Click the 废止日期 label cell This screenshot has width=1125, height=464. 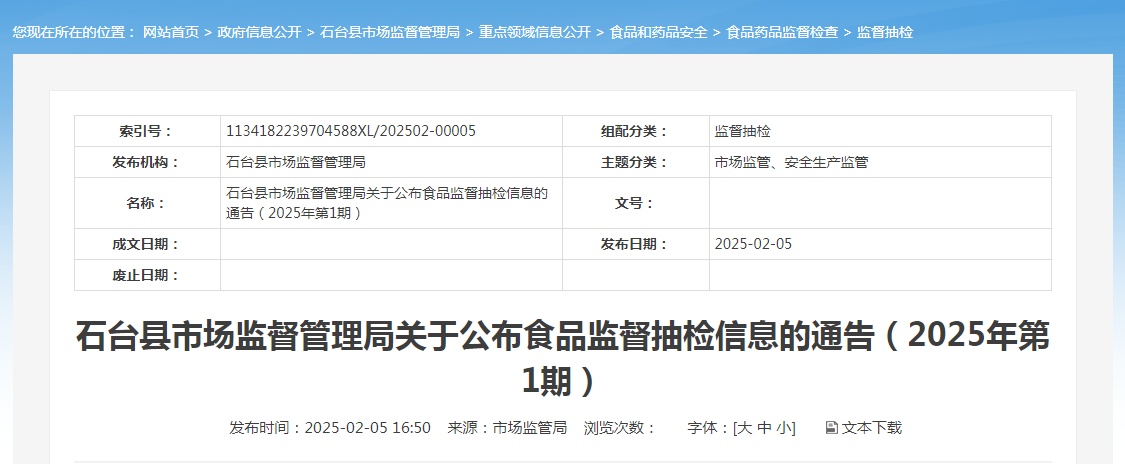tap(147, 275)
